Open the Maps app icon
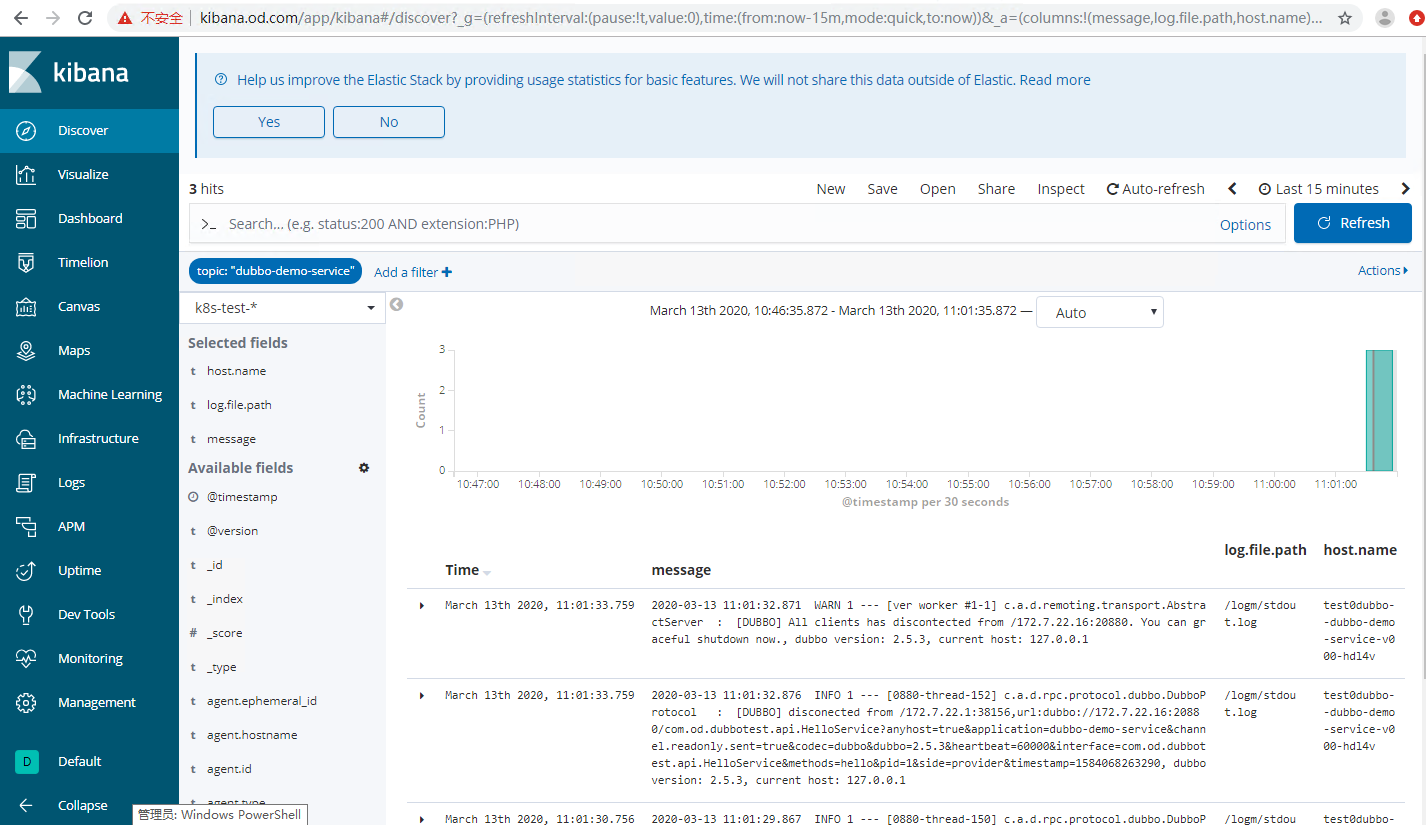 click(27, 351)
